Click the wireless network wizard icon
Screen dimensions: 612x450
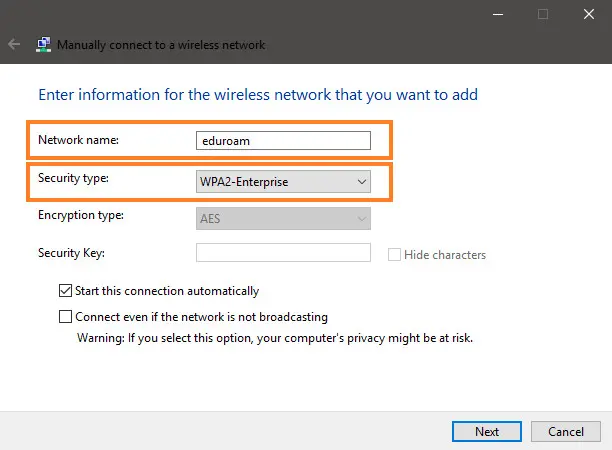(x=43, y=45)
